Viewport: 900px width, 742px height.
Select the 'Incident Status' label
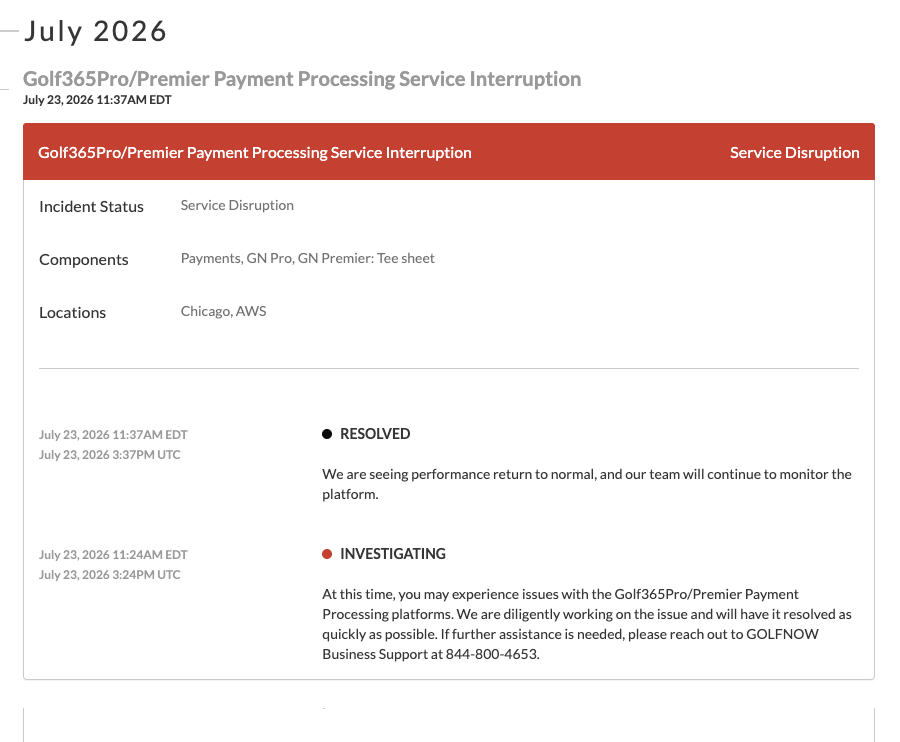tap(91, 207)
